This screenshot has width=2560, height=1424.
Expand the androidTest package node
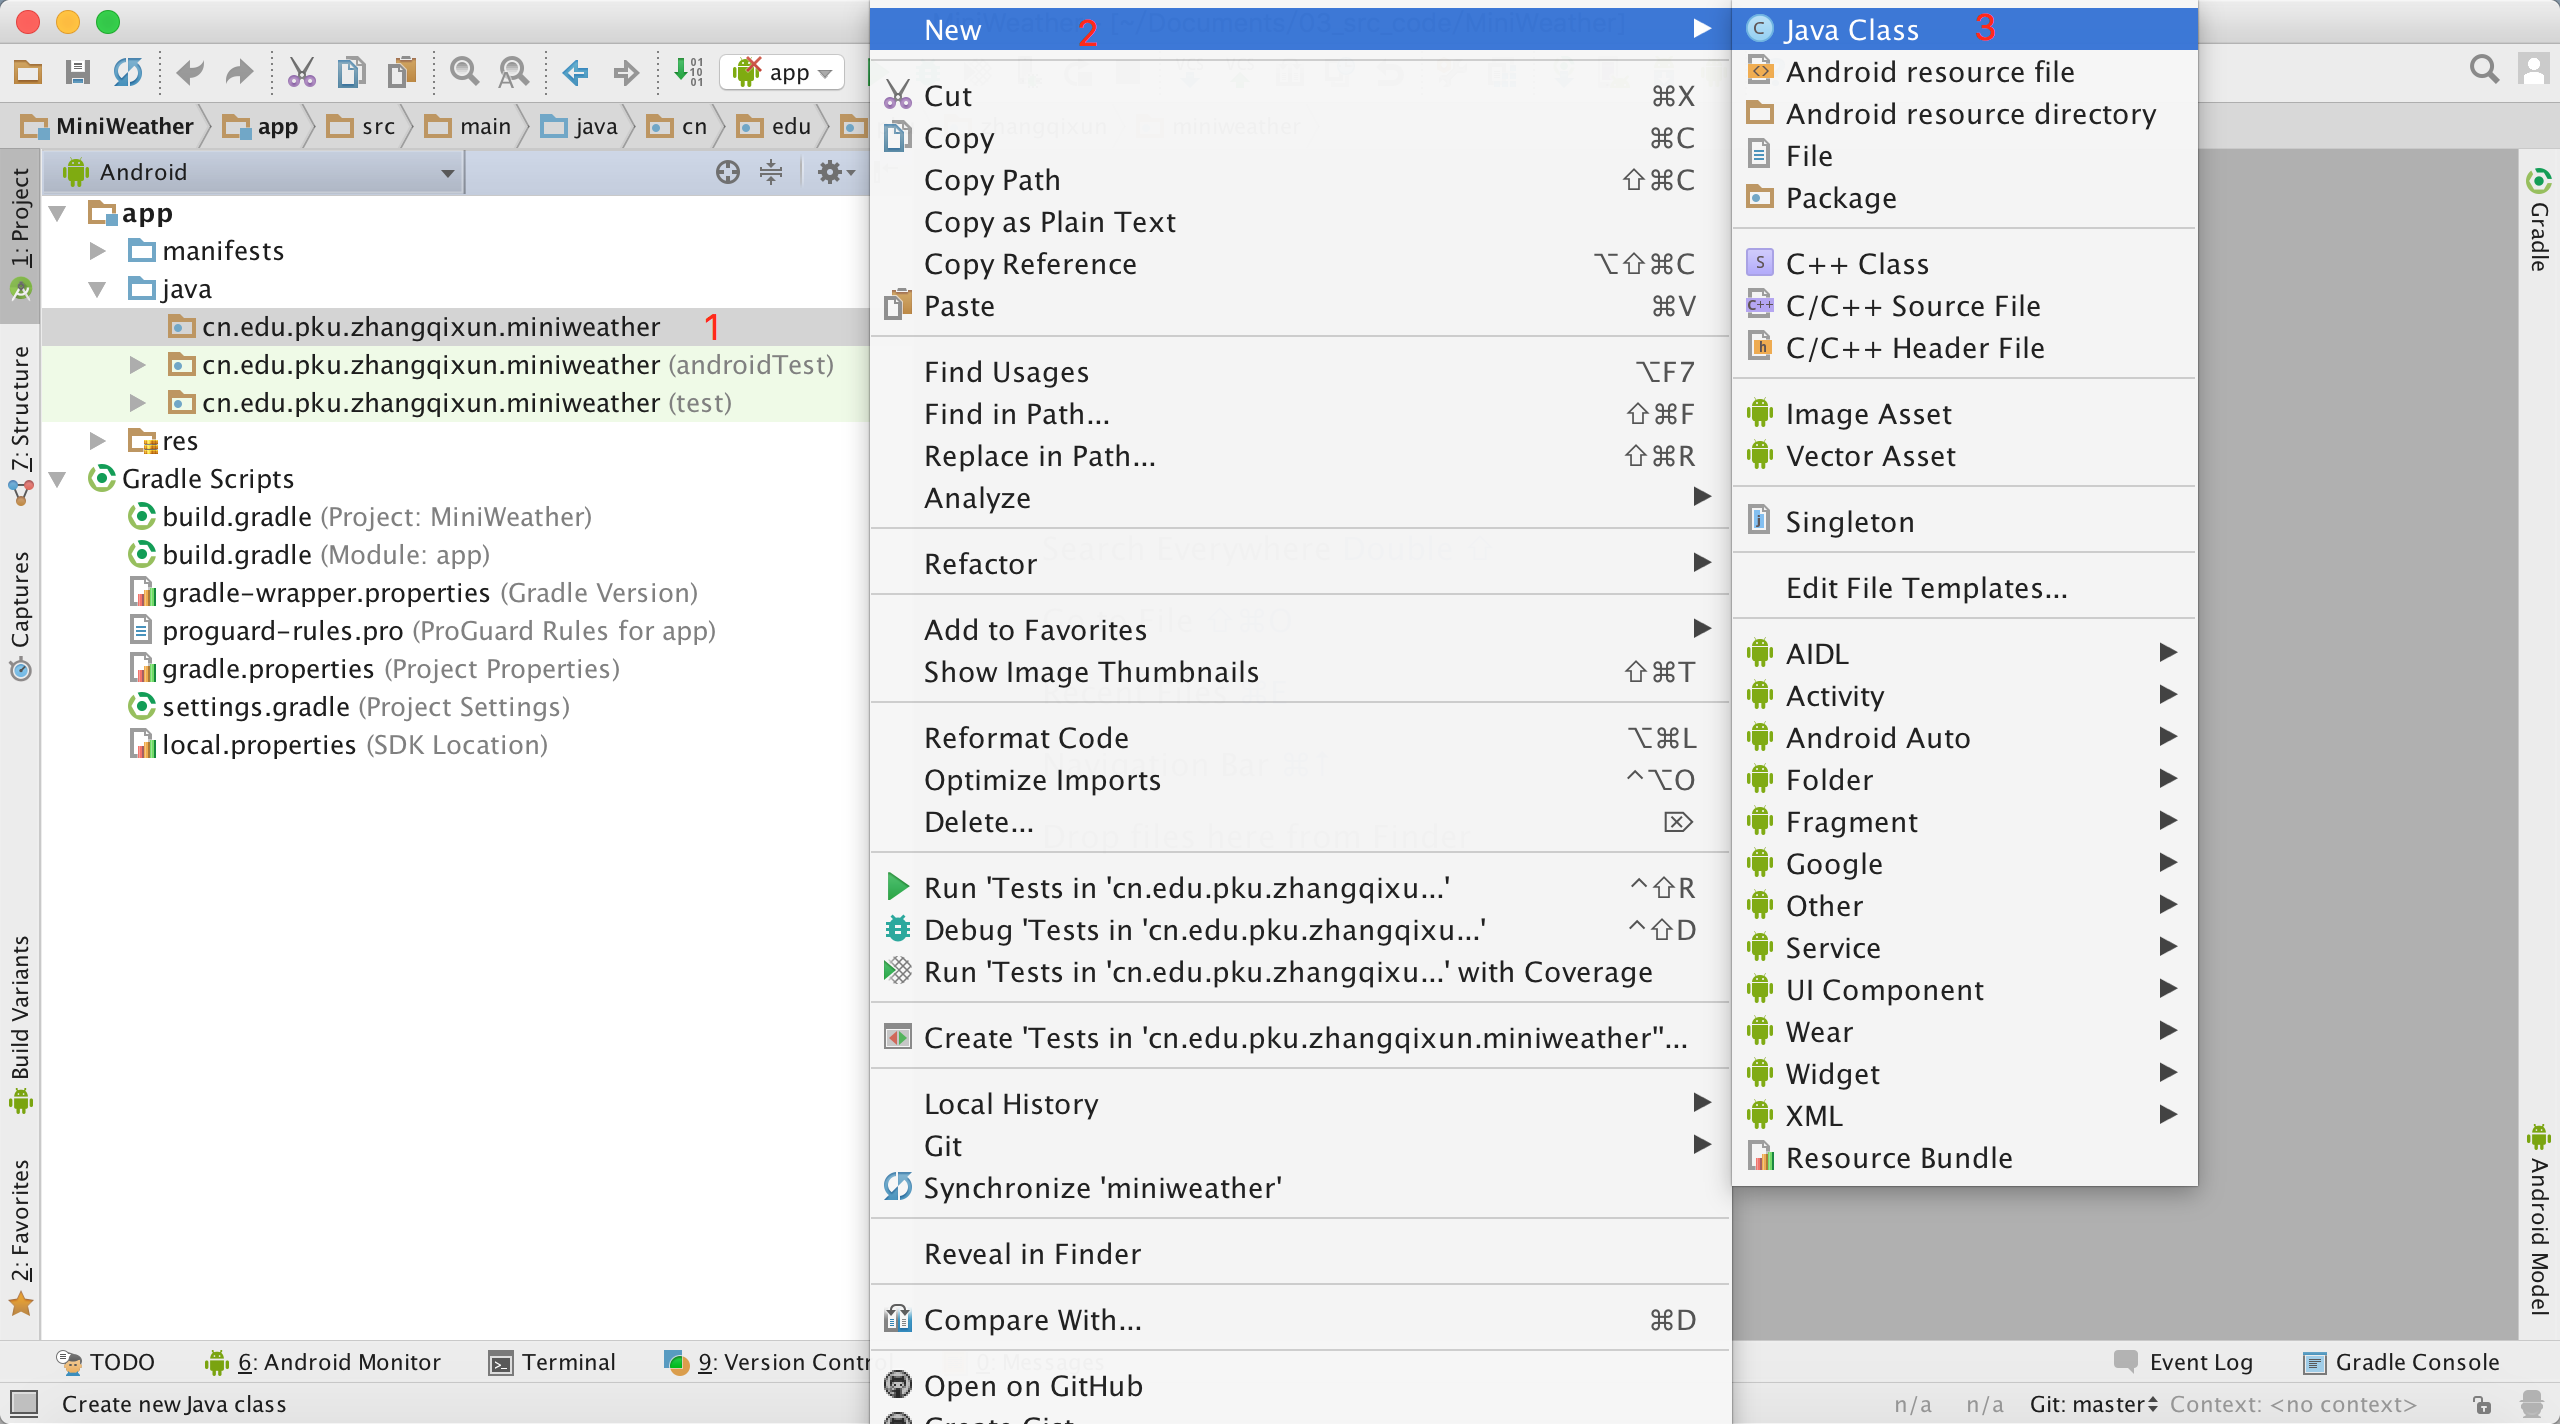138,365
